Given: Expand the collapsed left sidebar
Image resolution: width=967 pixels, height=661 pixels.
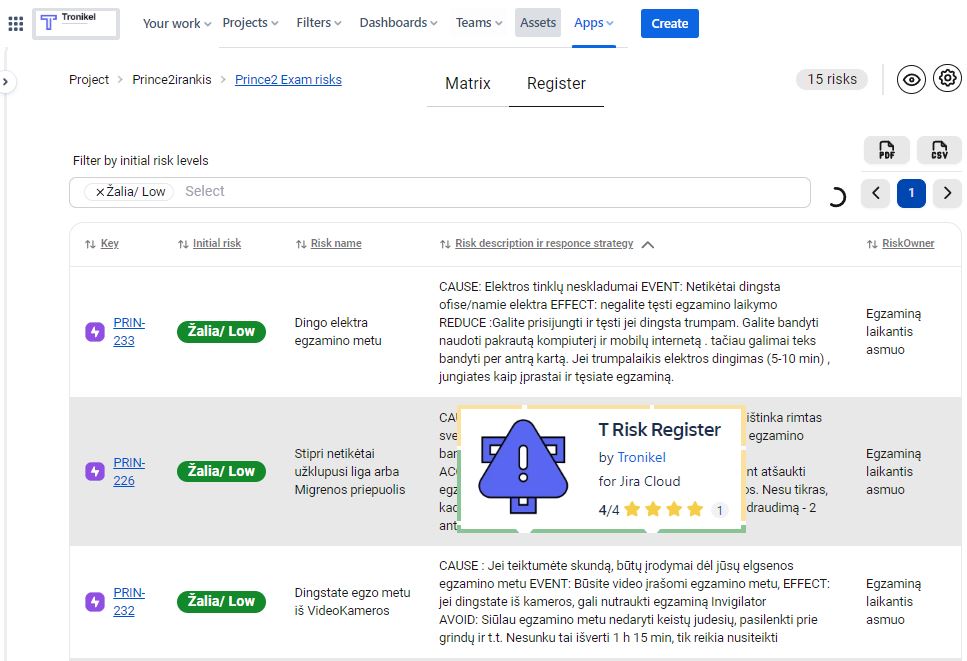Looking at the screenshot, I should (x=6, y=81).
